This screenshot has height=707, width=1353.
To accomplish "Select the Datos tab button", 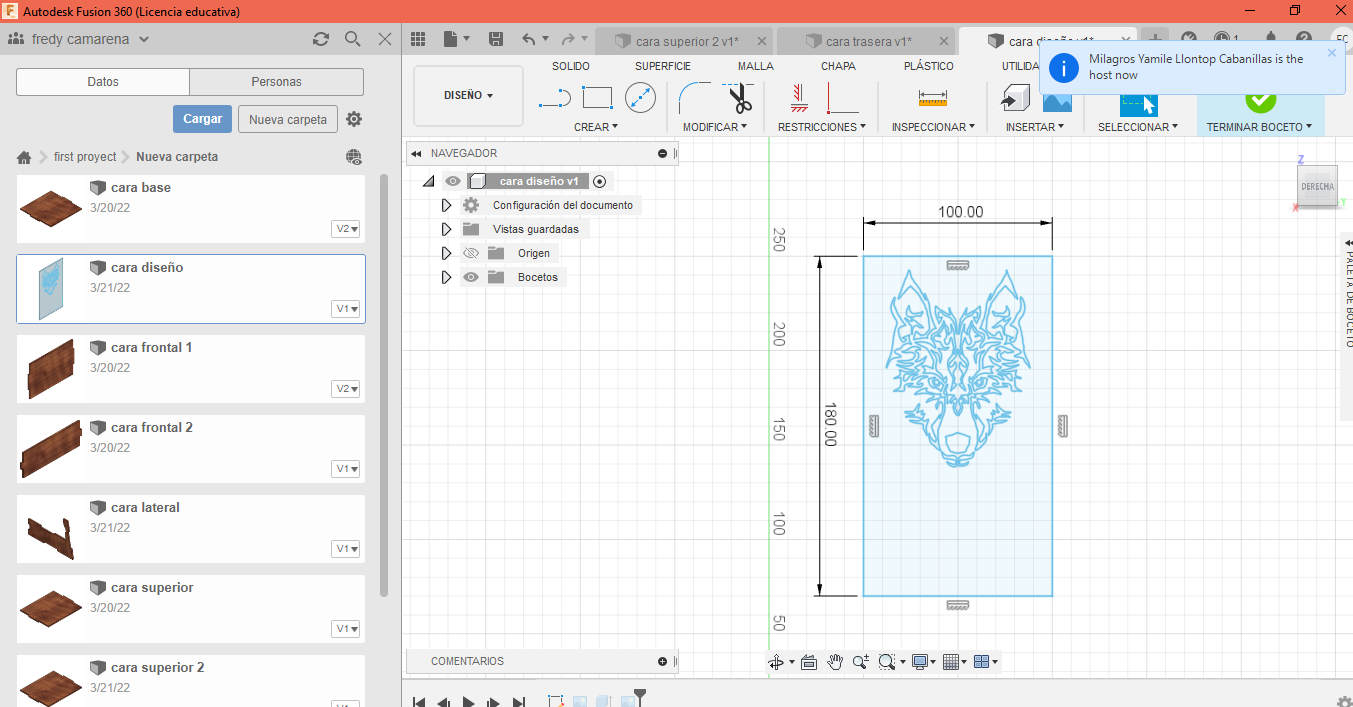I will pos(103,82).
